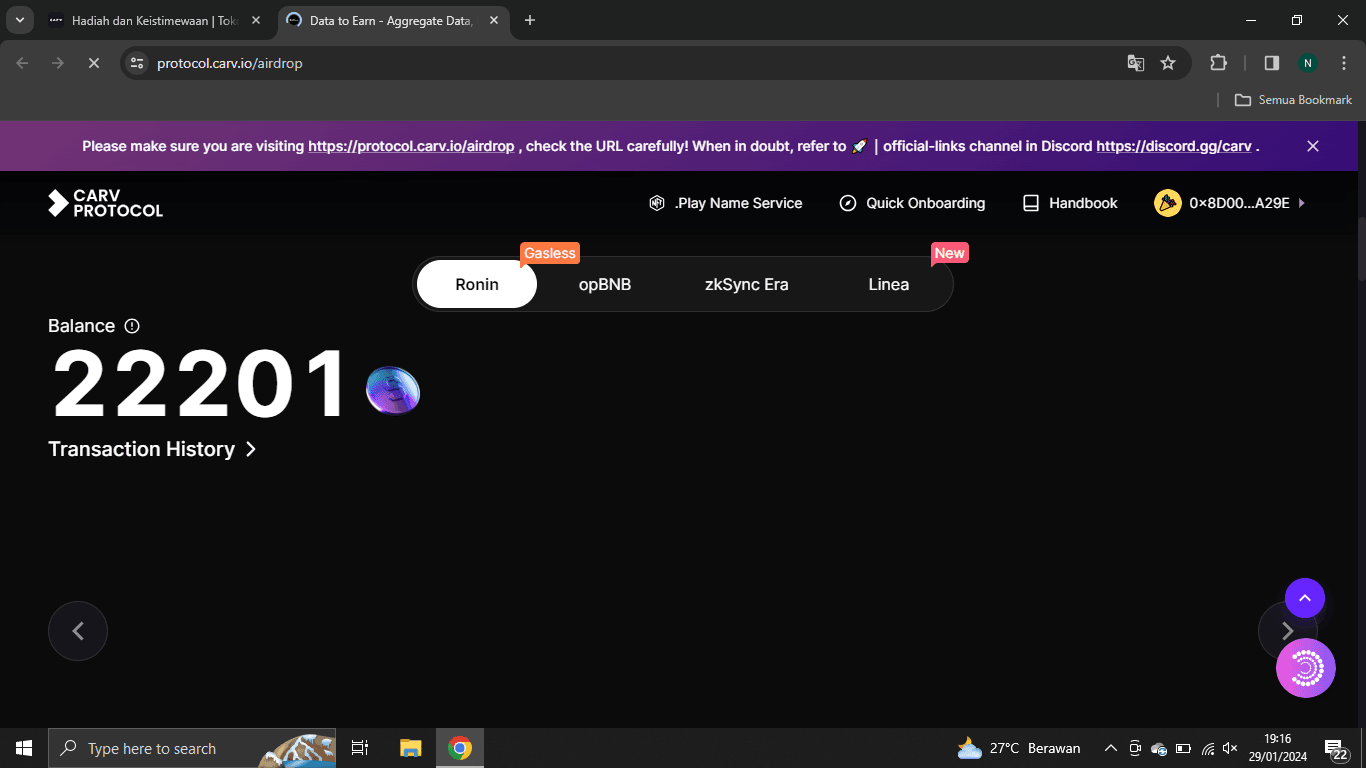Click the soul token coin icon
Image resolution: width=1366 pixels, height=768 pixels.
click(393, 390)
